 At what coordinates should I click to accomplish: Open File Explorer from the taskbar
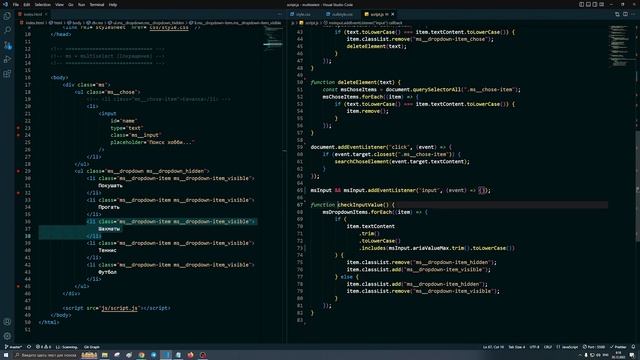tap(104, 355)
